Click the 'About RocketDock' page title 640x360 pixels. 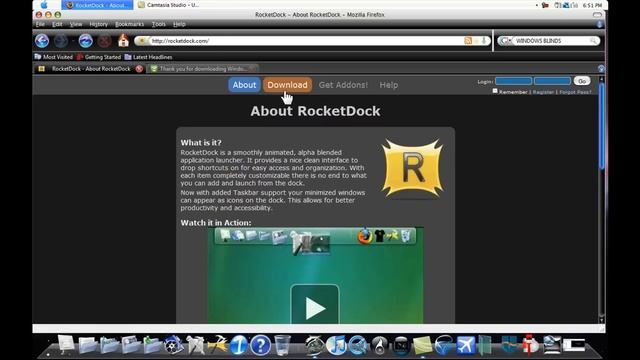316,111
